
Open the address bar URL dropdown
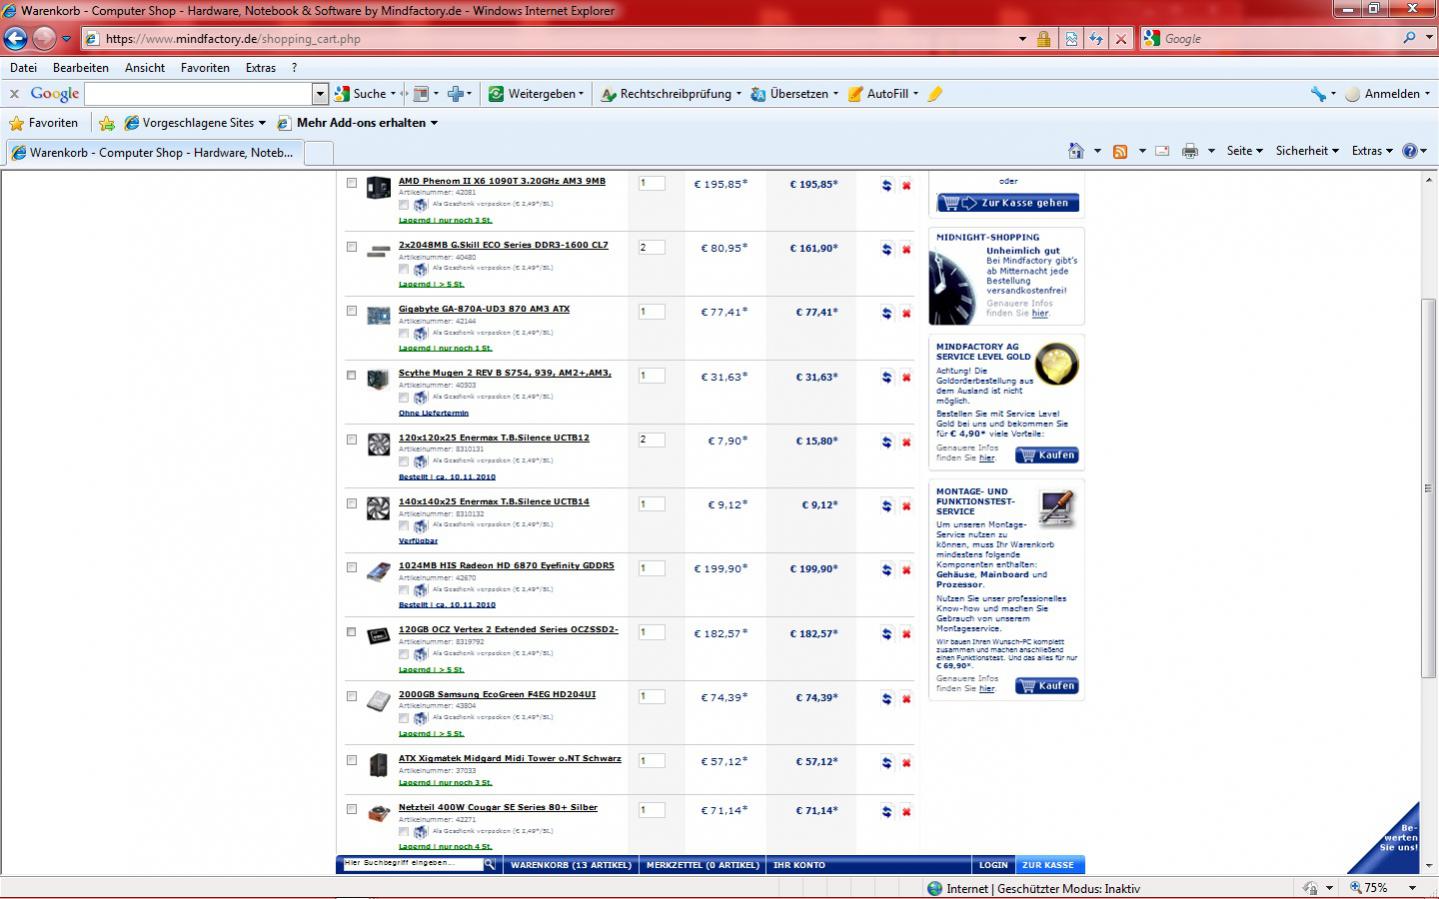click(x=1022, y=39)
